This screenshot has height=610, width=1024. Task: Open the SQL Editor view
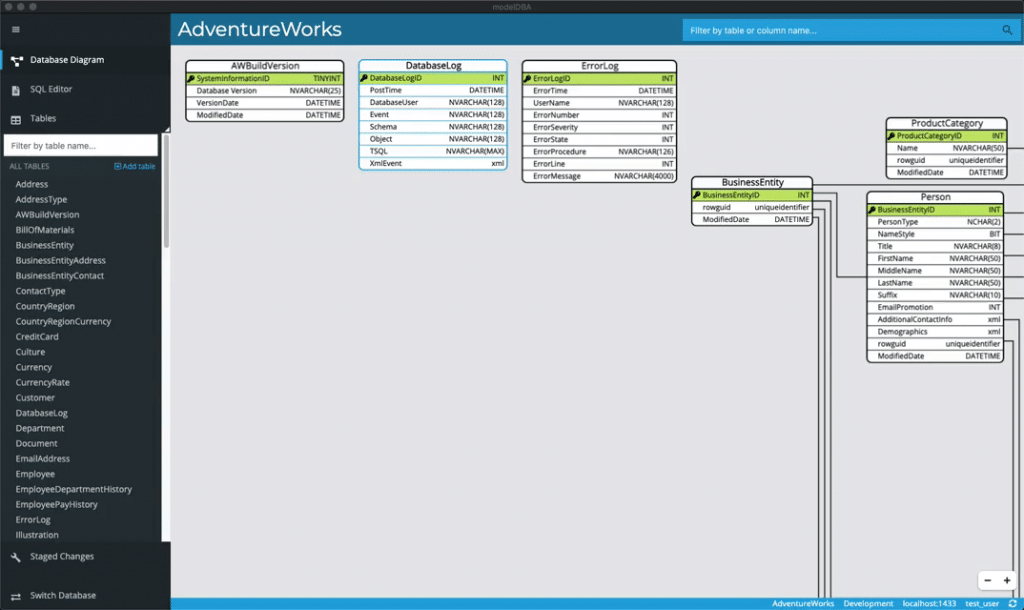[x=51, y=90]
